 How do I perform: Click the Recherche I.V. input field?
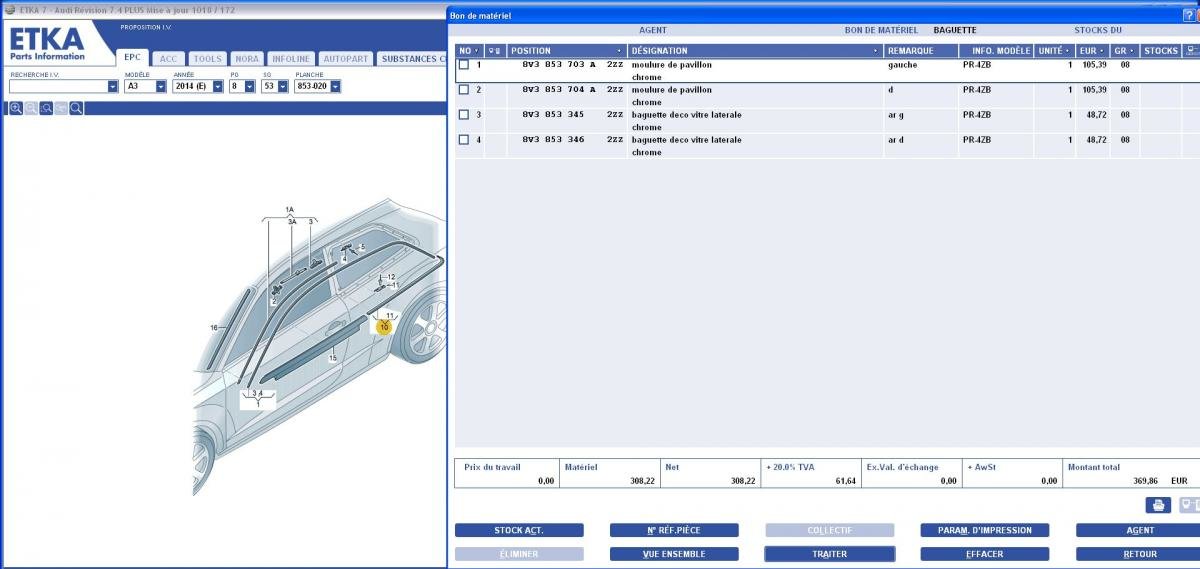coord(57,87)
